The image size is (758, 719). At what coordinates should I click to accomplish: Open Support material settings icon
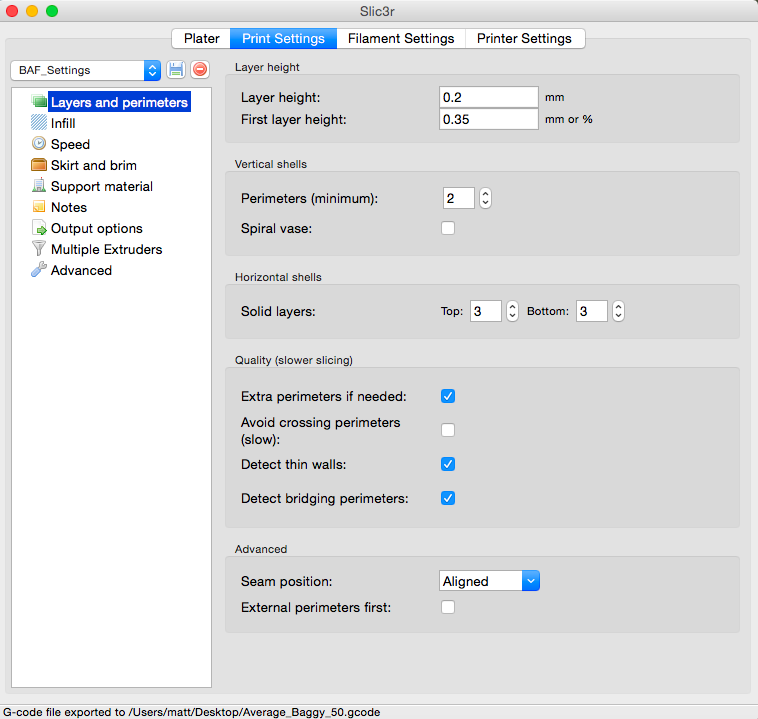coord(39,186)
